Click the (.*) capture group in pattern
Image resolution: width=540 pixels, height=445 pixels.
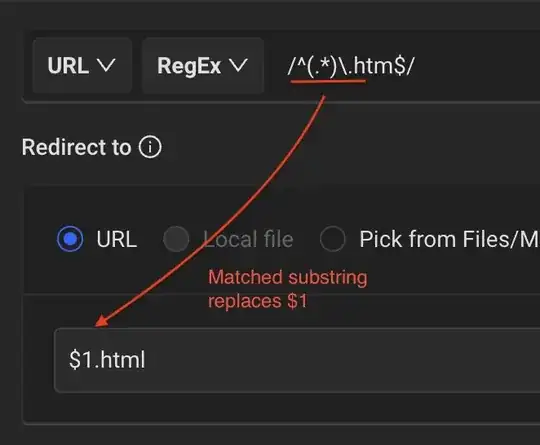321,65
